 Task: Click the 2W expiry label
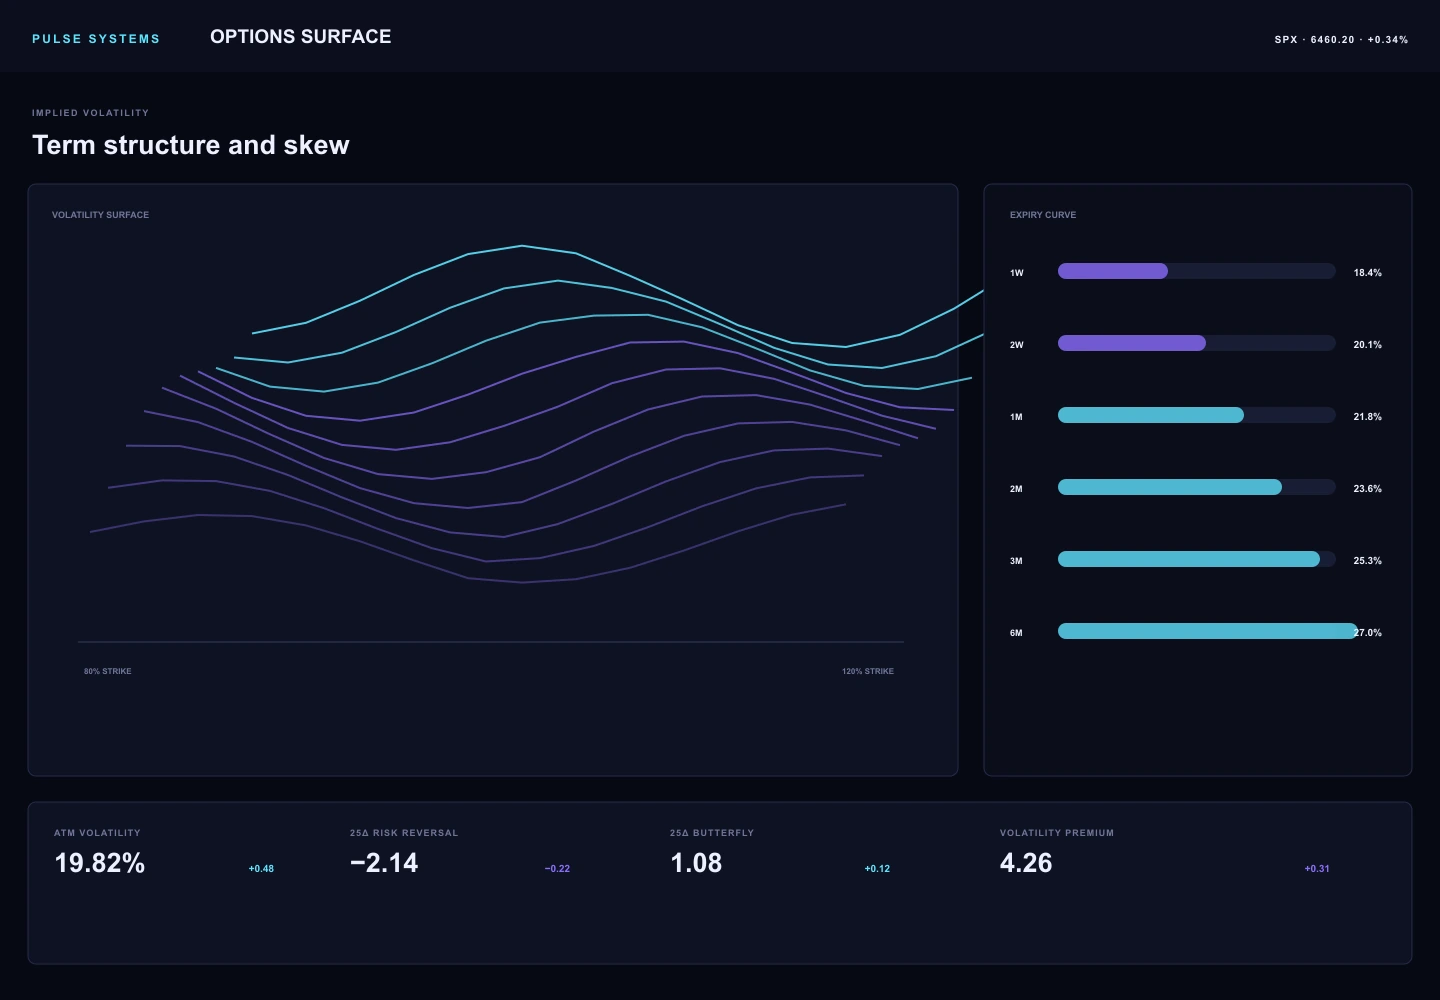[1017, 345]
